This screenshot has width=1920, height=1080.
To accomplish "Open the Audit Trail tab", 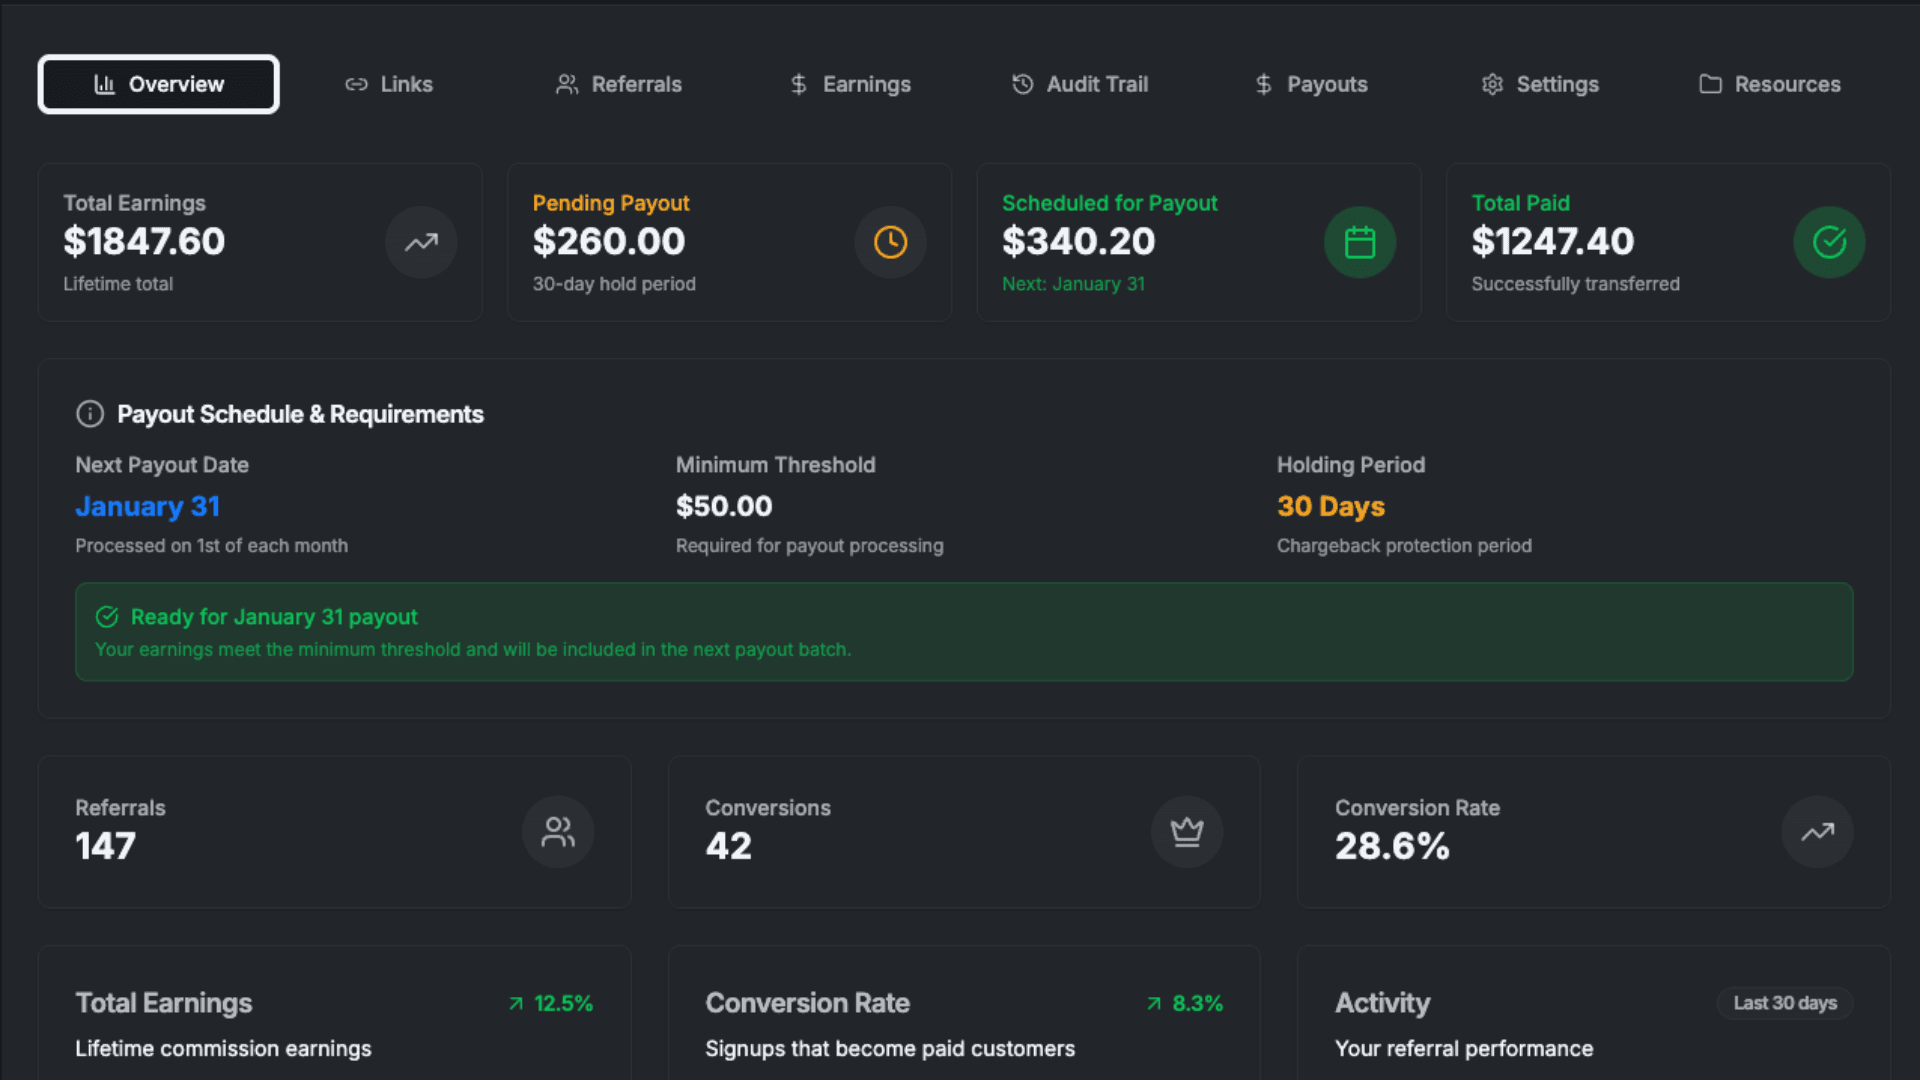I will 1080,84.
